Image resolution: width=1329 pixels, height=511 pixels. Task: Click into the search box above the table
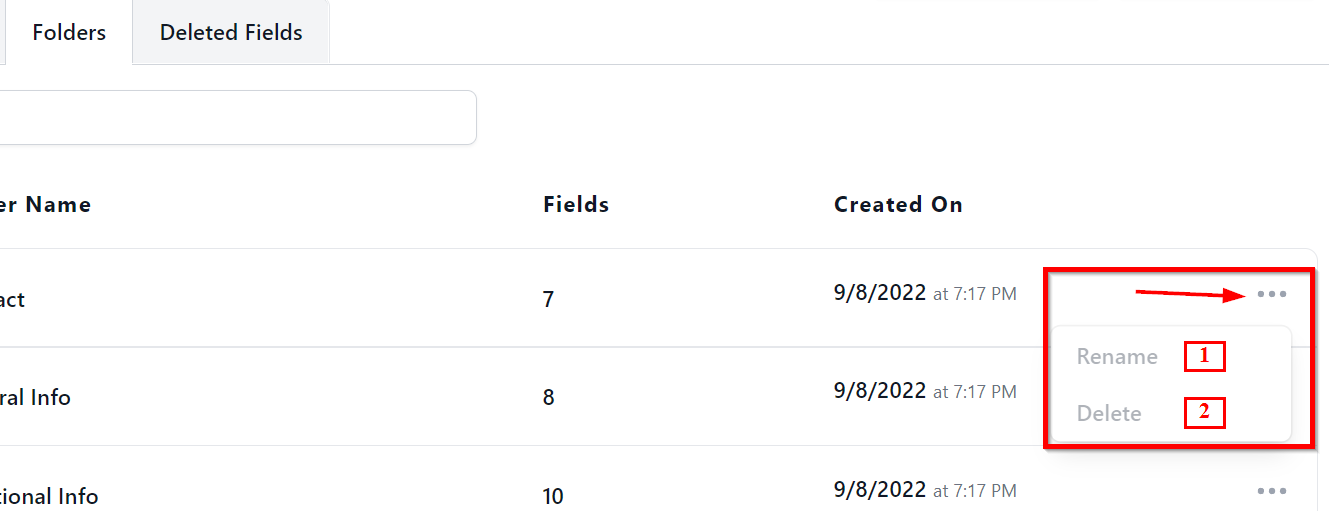[235, 118]
